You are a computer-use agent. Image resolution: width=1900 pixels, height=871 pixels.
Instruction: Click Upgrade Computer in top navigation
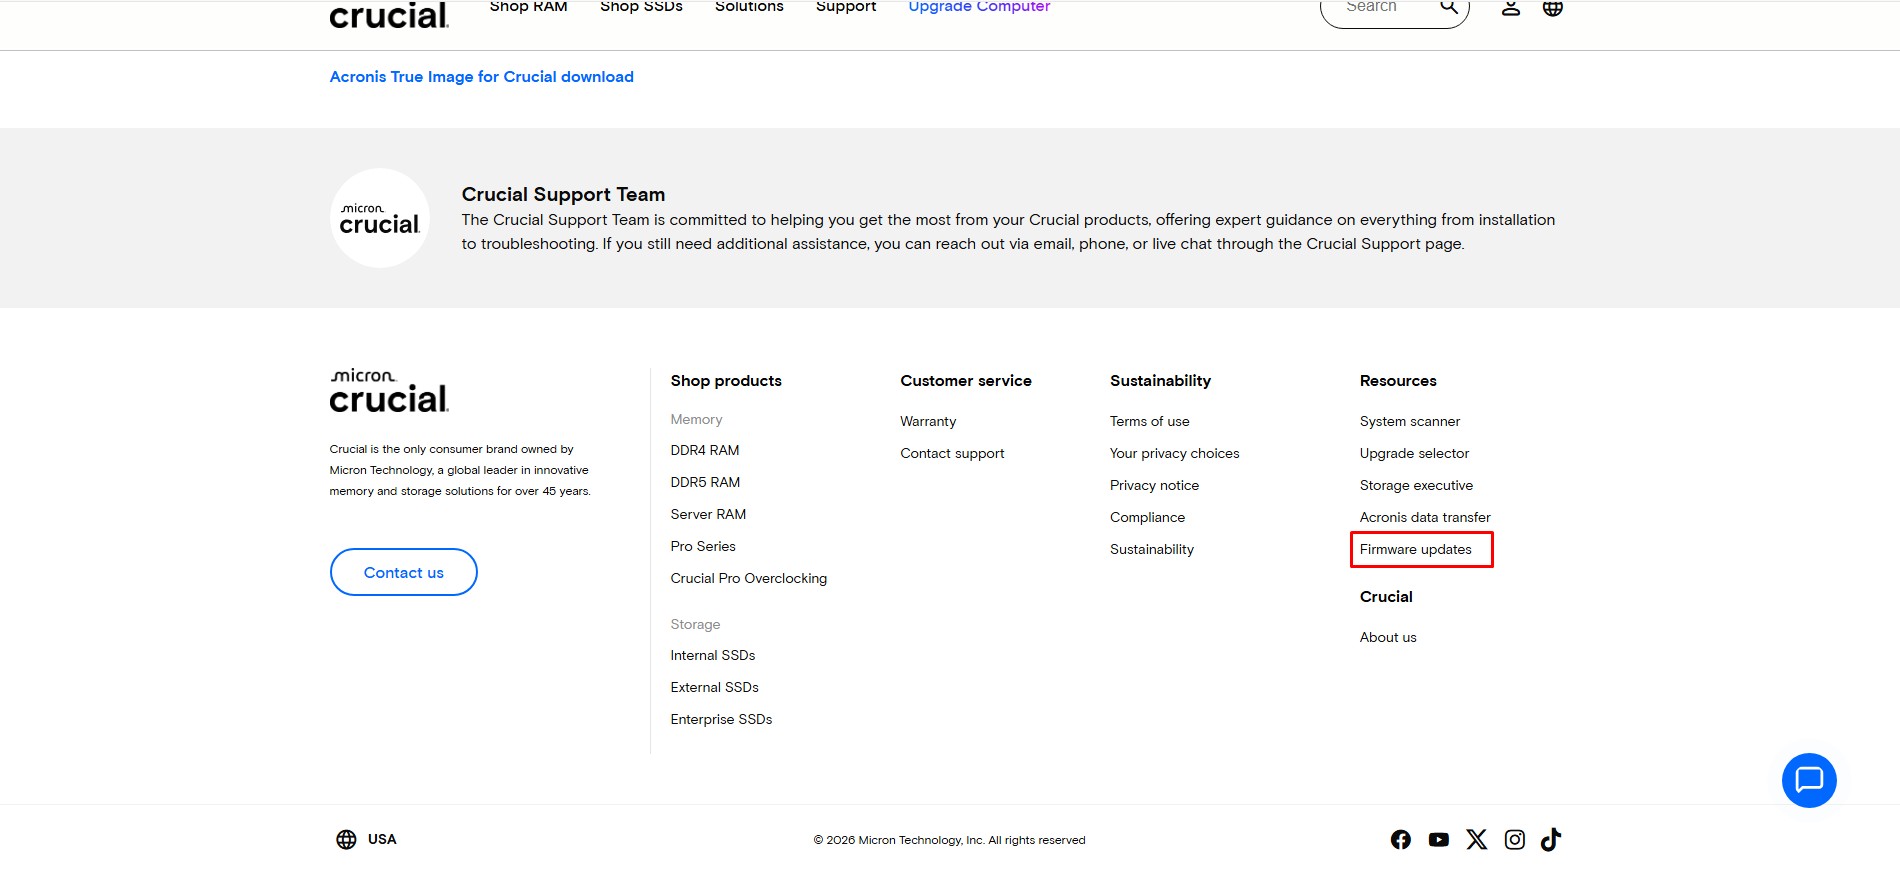click(979, 7)
